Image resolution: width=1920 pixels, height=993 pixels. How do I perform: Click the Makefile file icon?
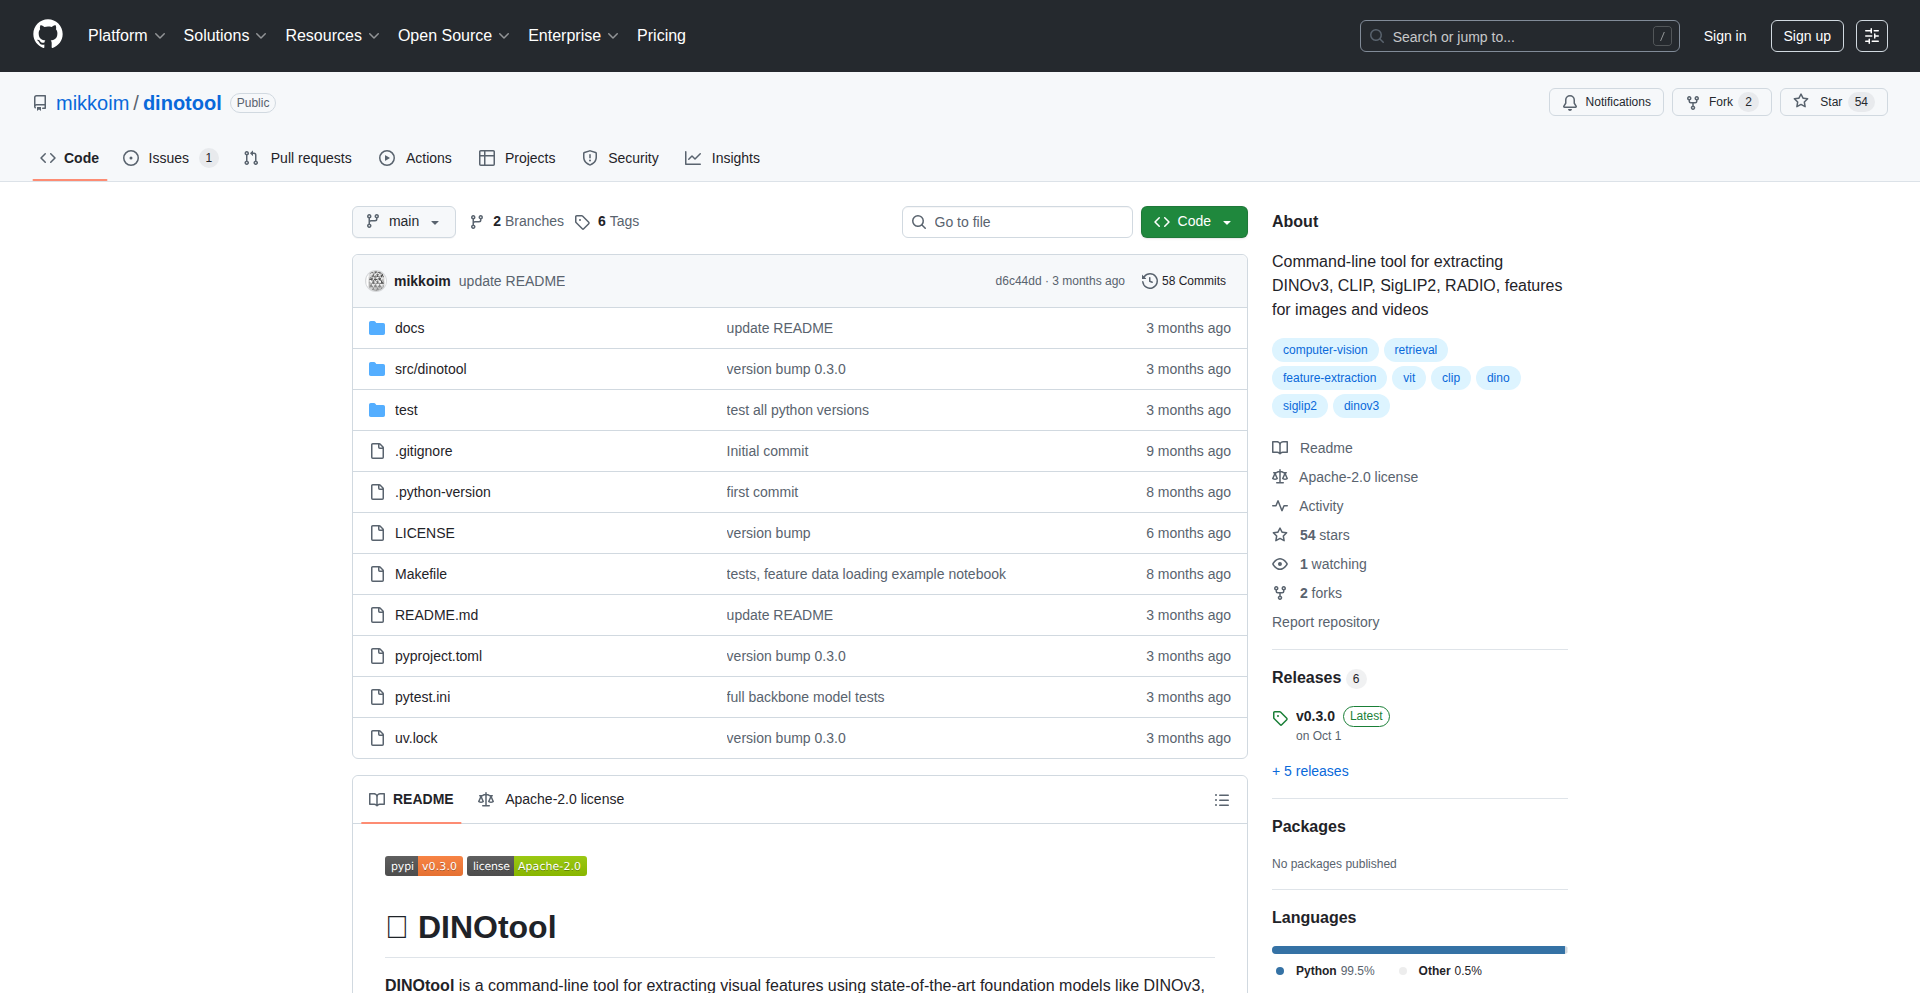(x=377, y=574)
